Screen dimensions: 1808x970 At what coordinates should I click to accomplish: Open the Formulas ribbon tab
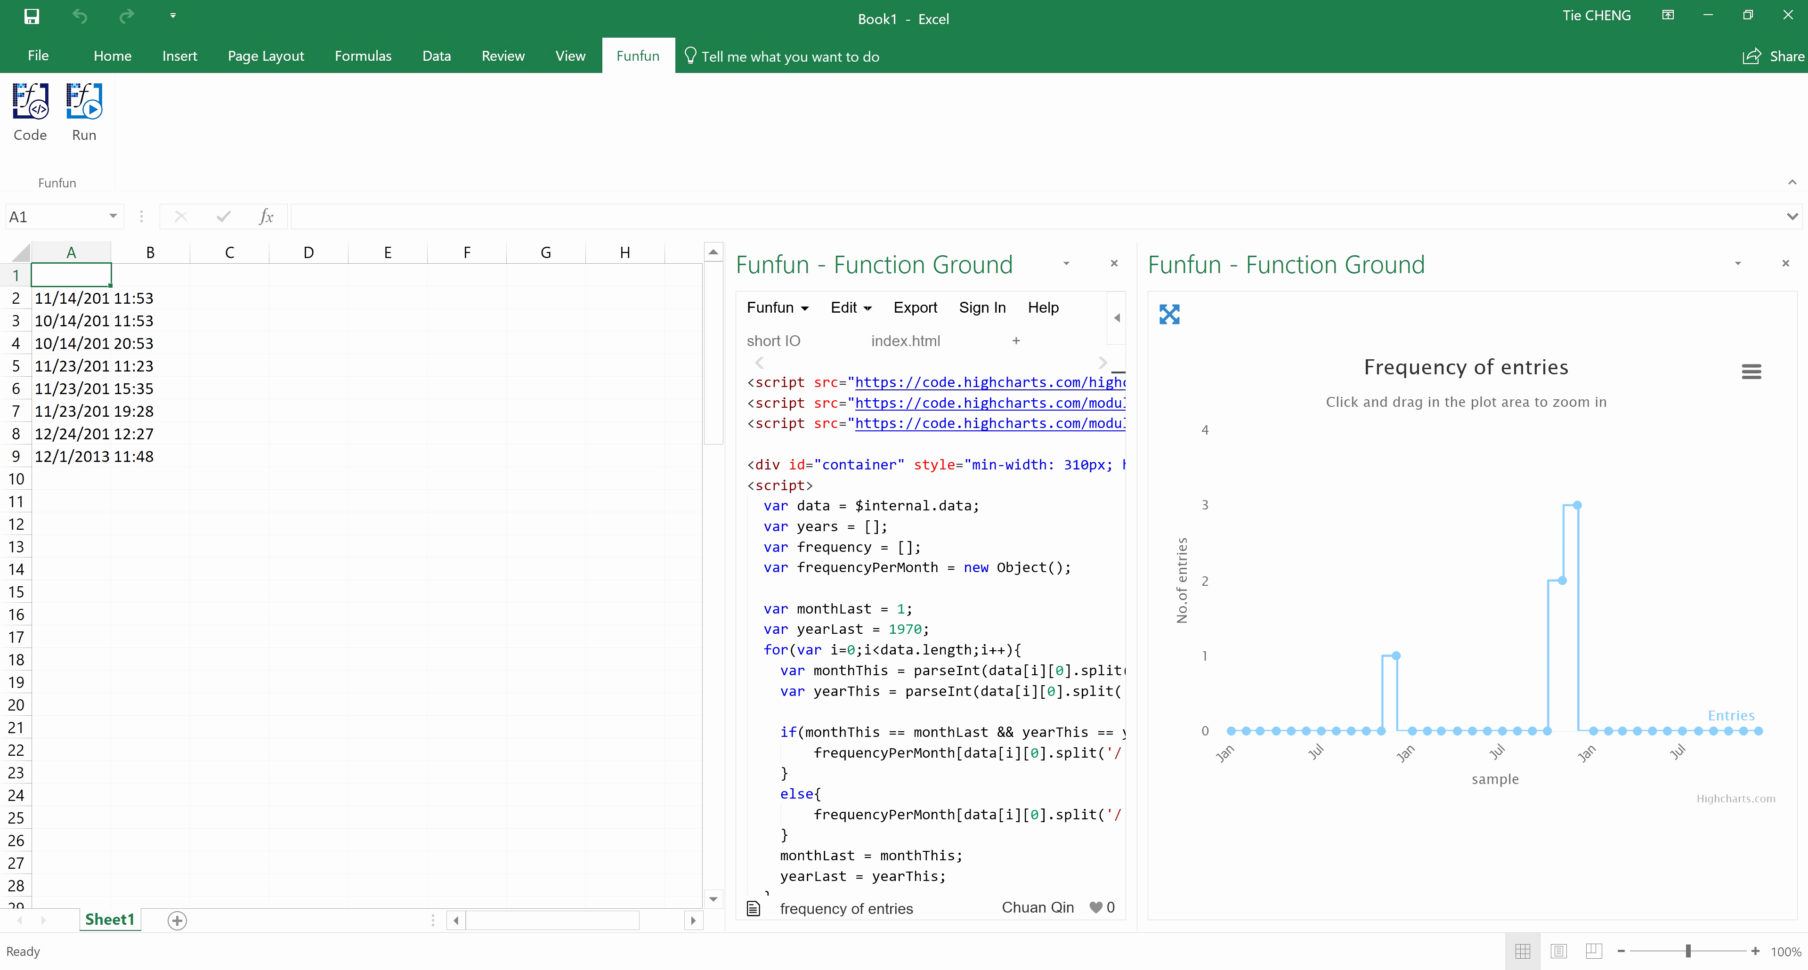[x=363, y=56]
